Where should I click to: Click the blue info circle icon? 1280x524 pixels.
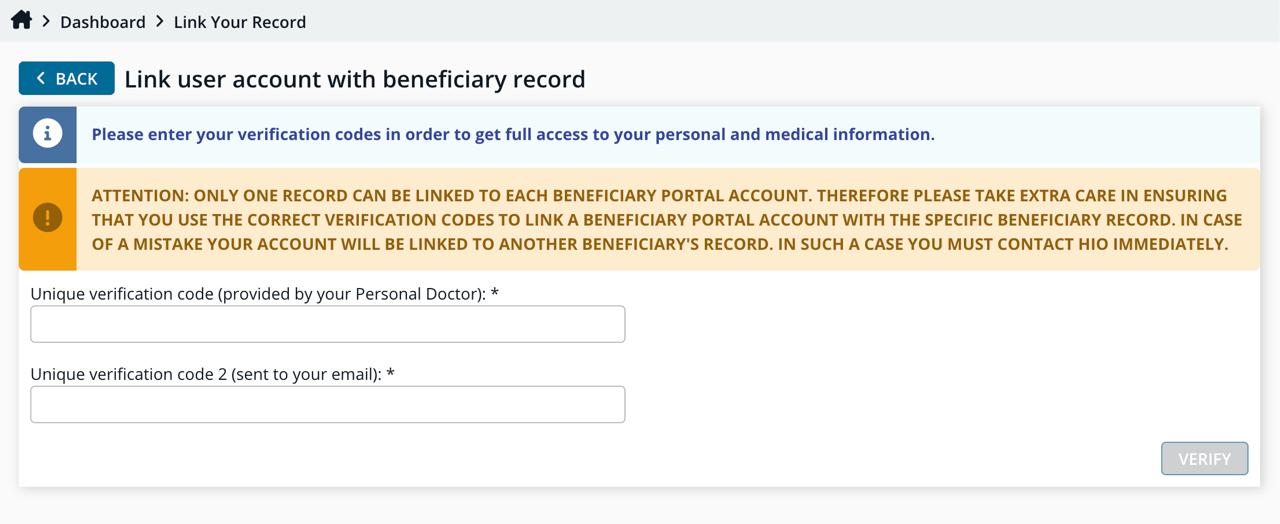[x=47, y=134]
